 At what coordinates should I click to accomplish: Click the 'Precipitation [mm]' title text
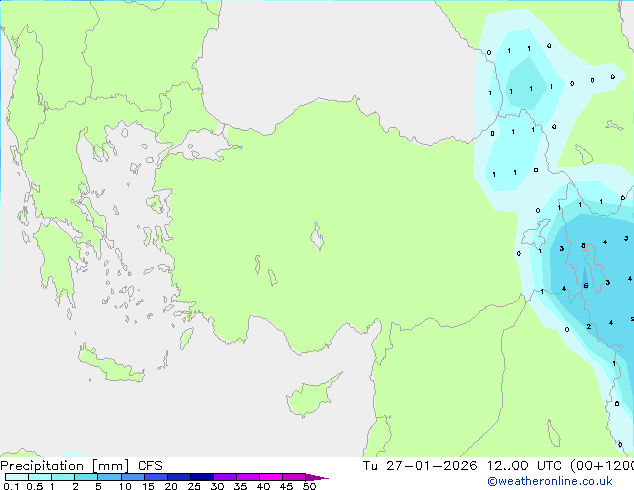[x=64, y=466]
